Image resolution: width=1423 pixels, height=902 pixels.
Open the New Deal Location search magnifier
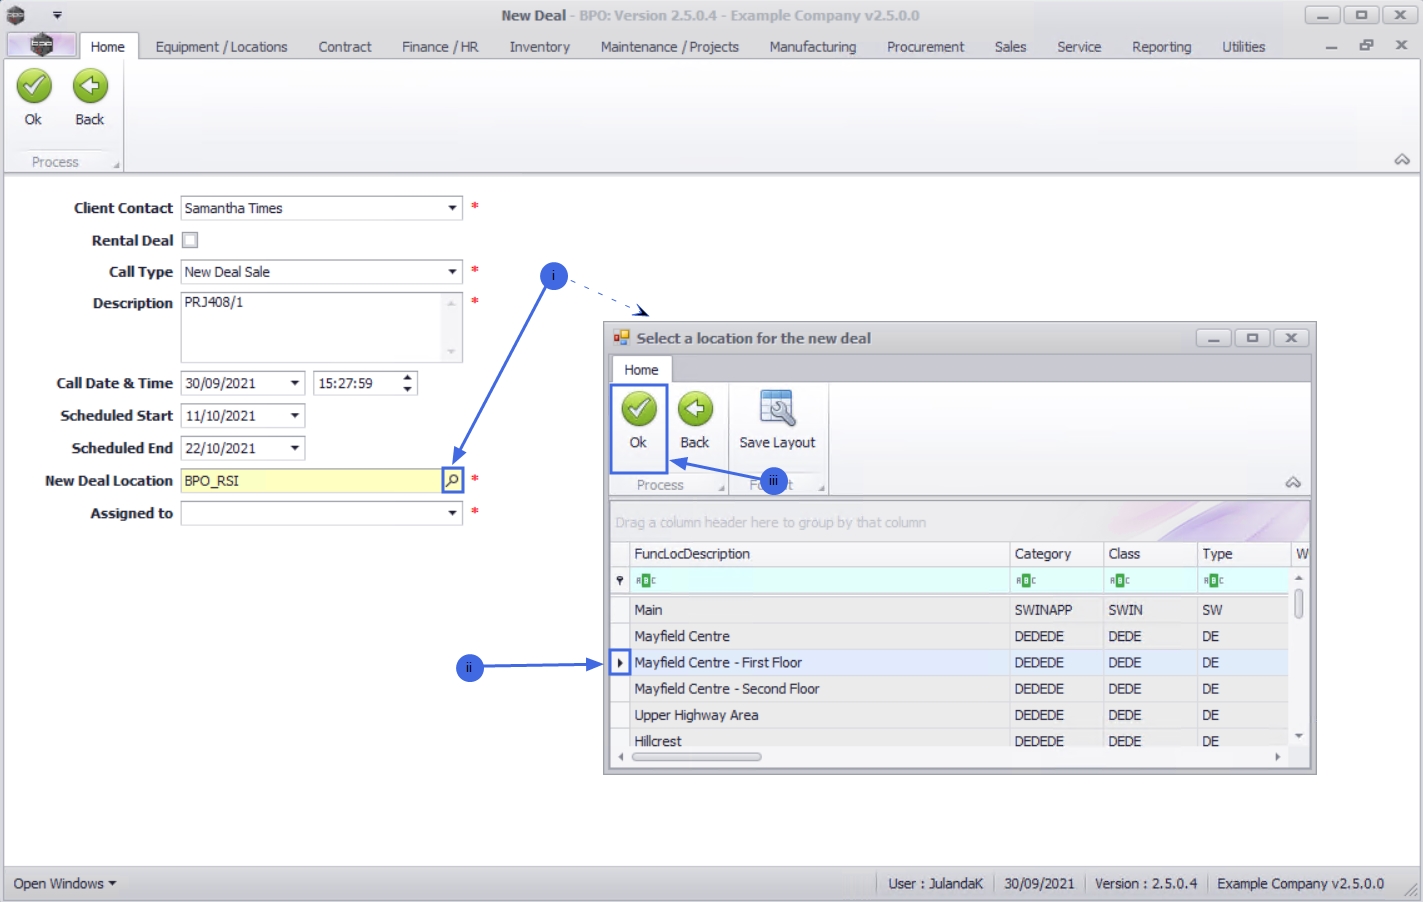point(452,481)
